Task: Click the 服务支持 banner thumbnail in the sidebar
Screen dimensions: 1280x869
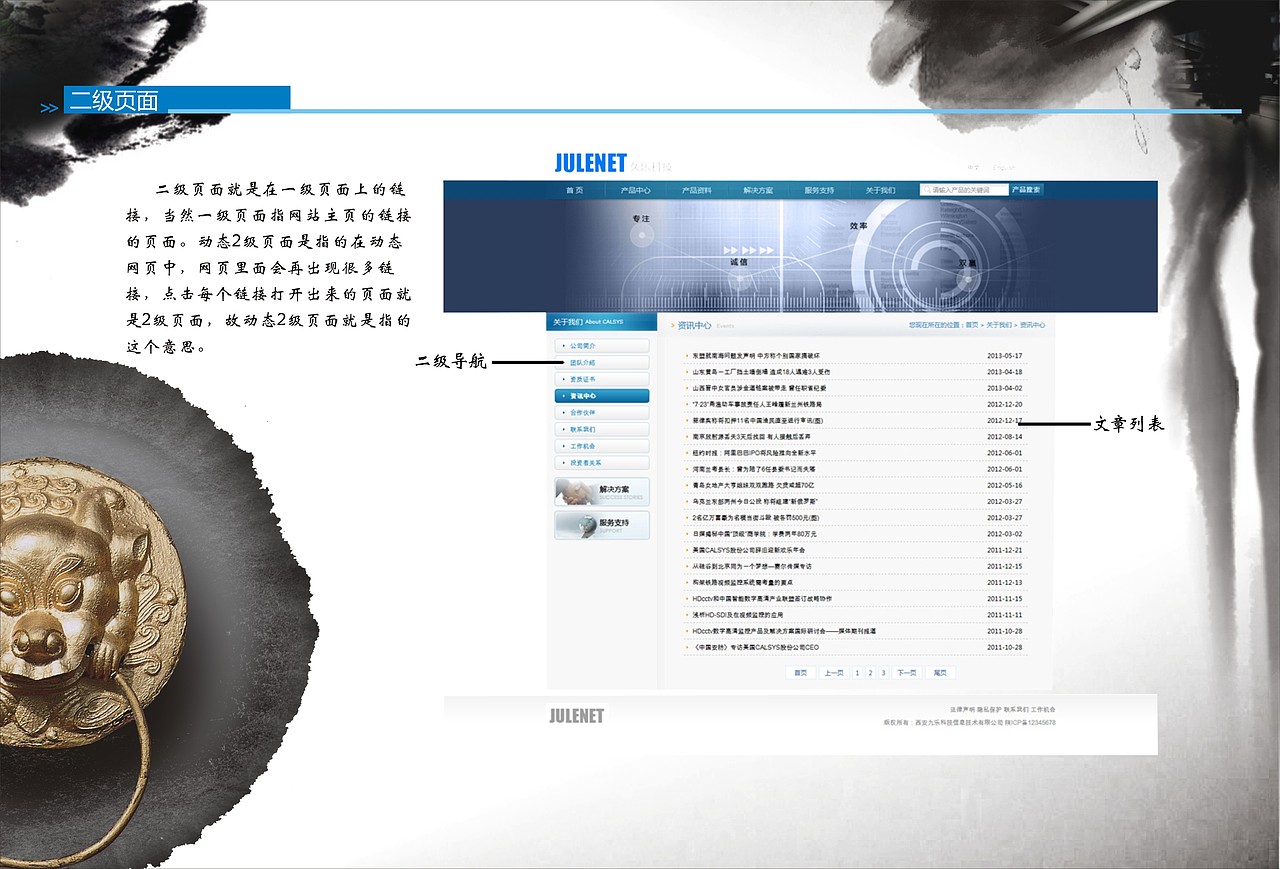Action: pos(601,526)
